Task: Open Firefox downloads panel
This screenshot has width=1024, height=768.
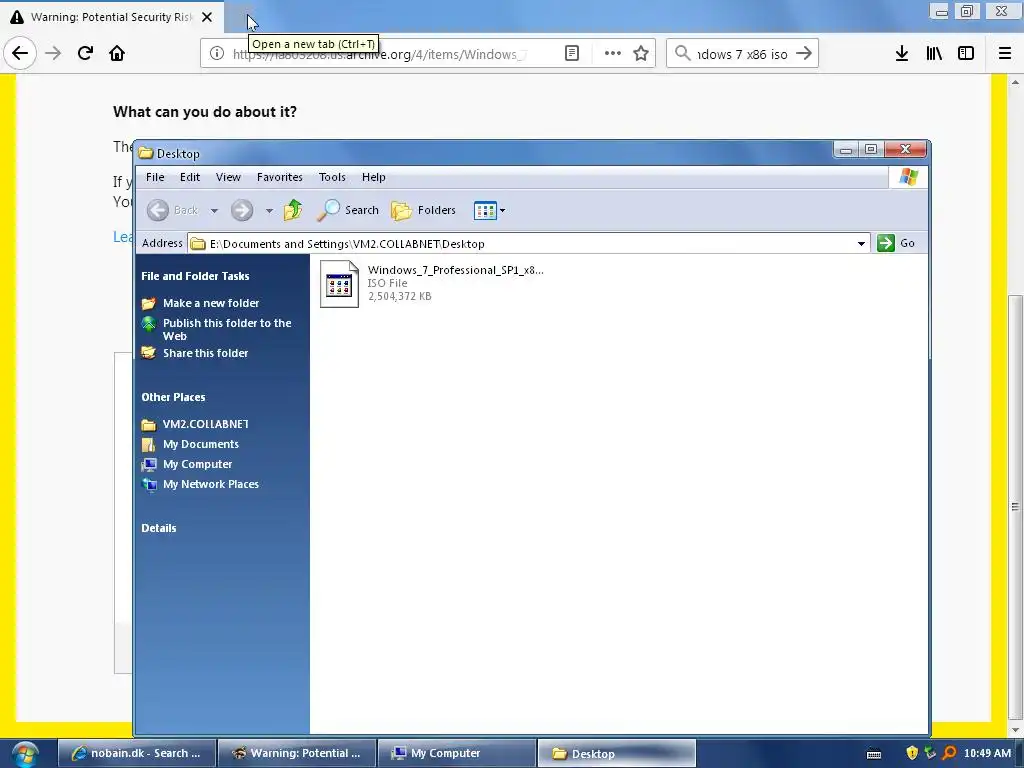Action: point(902,54)
